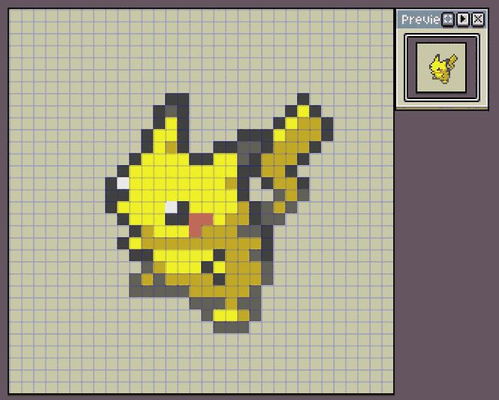Image resolution: width=499 pixels, height=400 pixels.
Task: Click the gray pixel inside the left ear tip
Action: [x=171, y=111]
